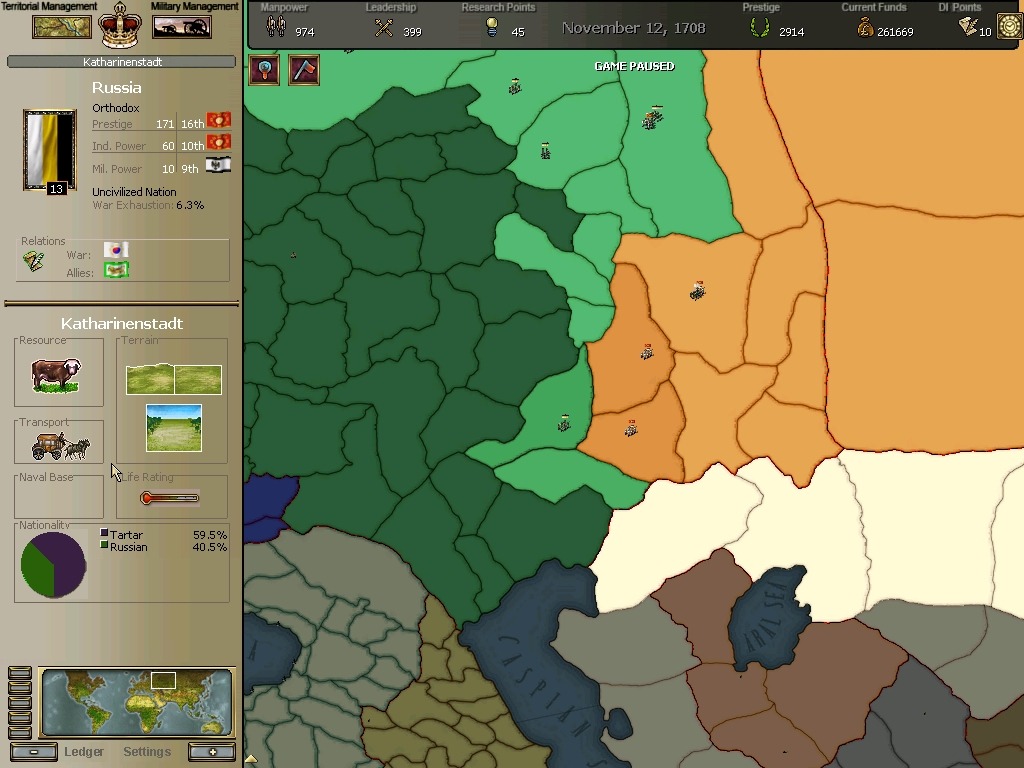Click the axe with red flag icon
This screenshot has width=1024, height=768.
(x=304, y=70)
